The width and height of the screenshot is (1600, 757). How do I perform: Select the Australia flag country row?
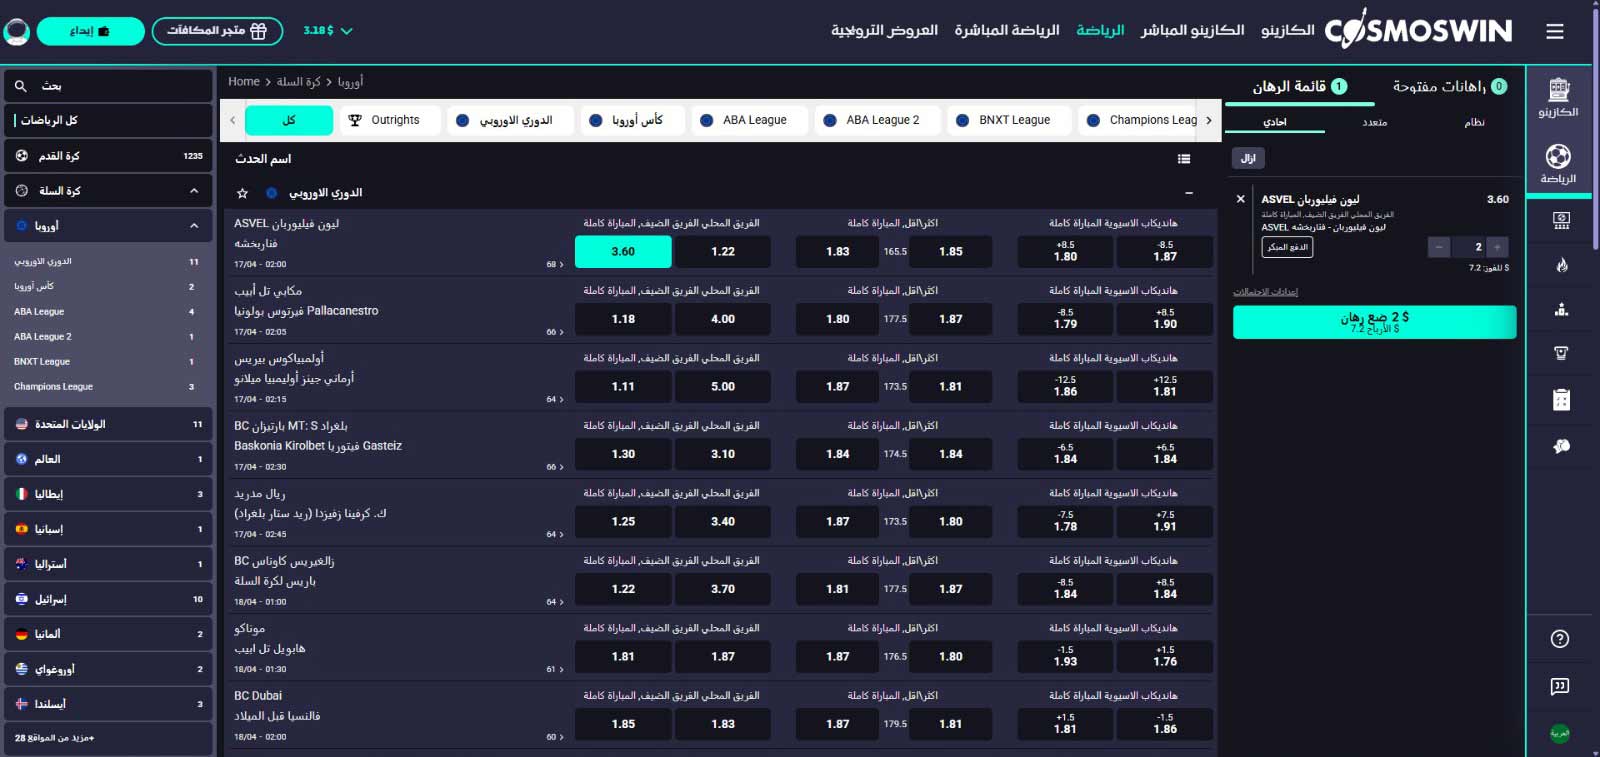pyautogui.click(x=109, y=564)
